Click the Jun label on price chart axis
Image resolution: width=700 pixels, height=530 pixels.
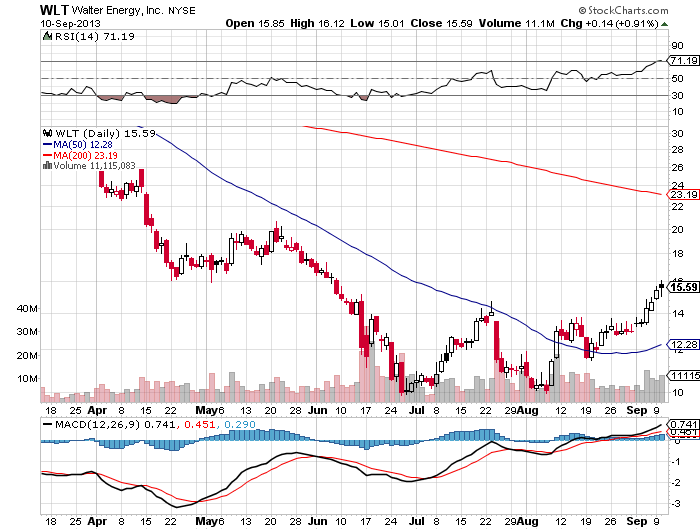point(318,410)
